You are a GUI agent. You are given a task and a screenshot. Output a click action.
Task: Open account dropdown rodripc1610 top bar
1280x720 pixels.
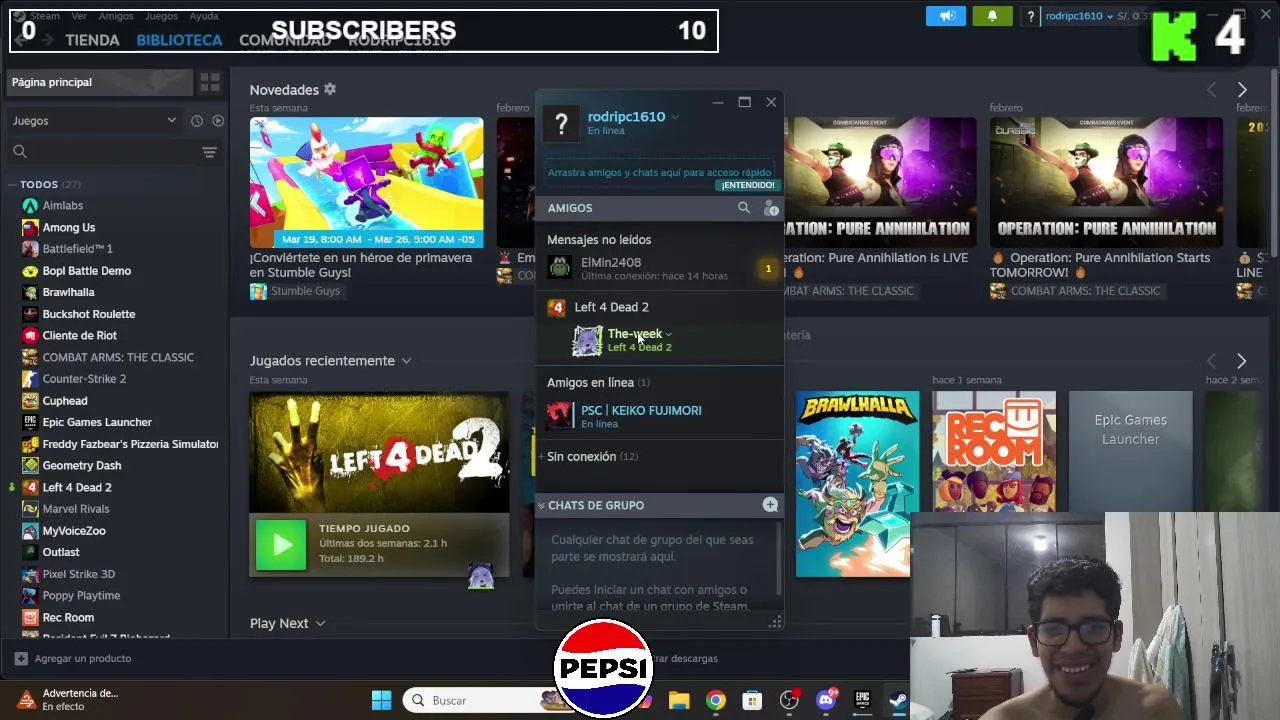pyautogui.click(x=1079, y=16)
